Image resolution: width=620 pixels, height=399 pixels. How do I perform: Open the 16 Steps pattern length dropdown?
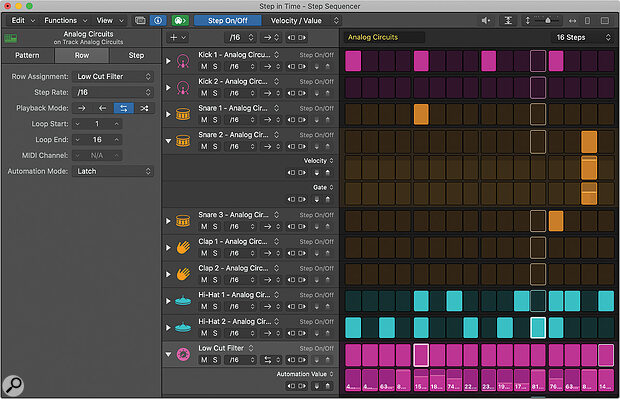coord(582,37)
